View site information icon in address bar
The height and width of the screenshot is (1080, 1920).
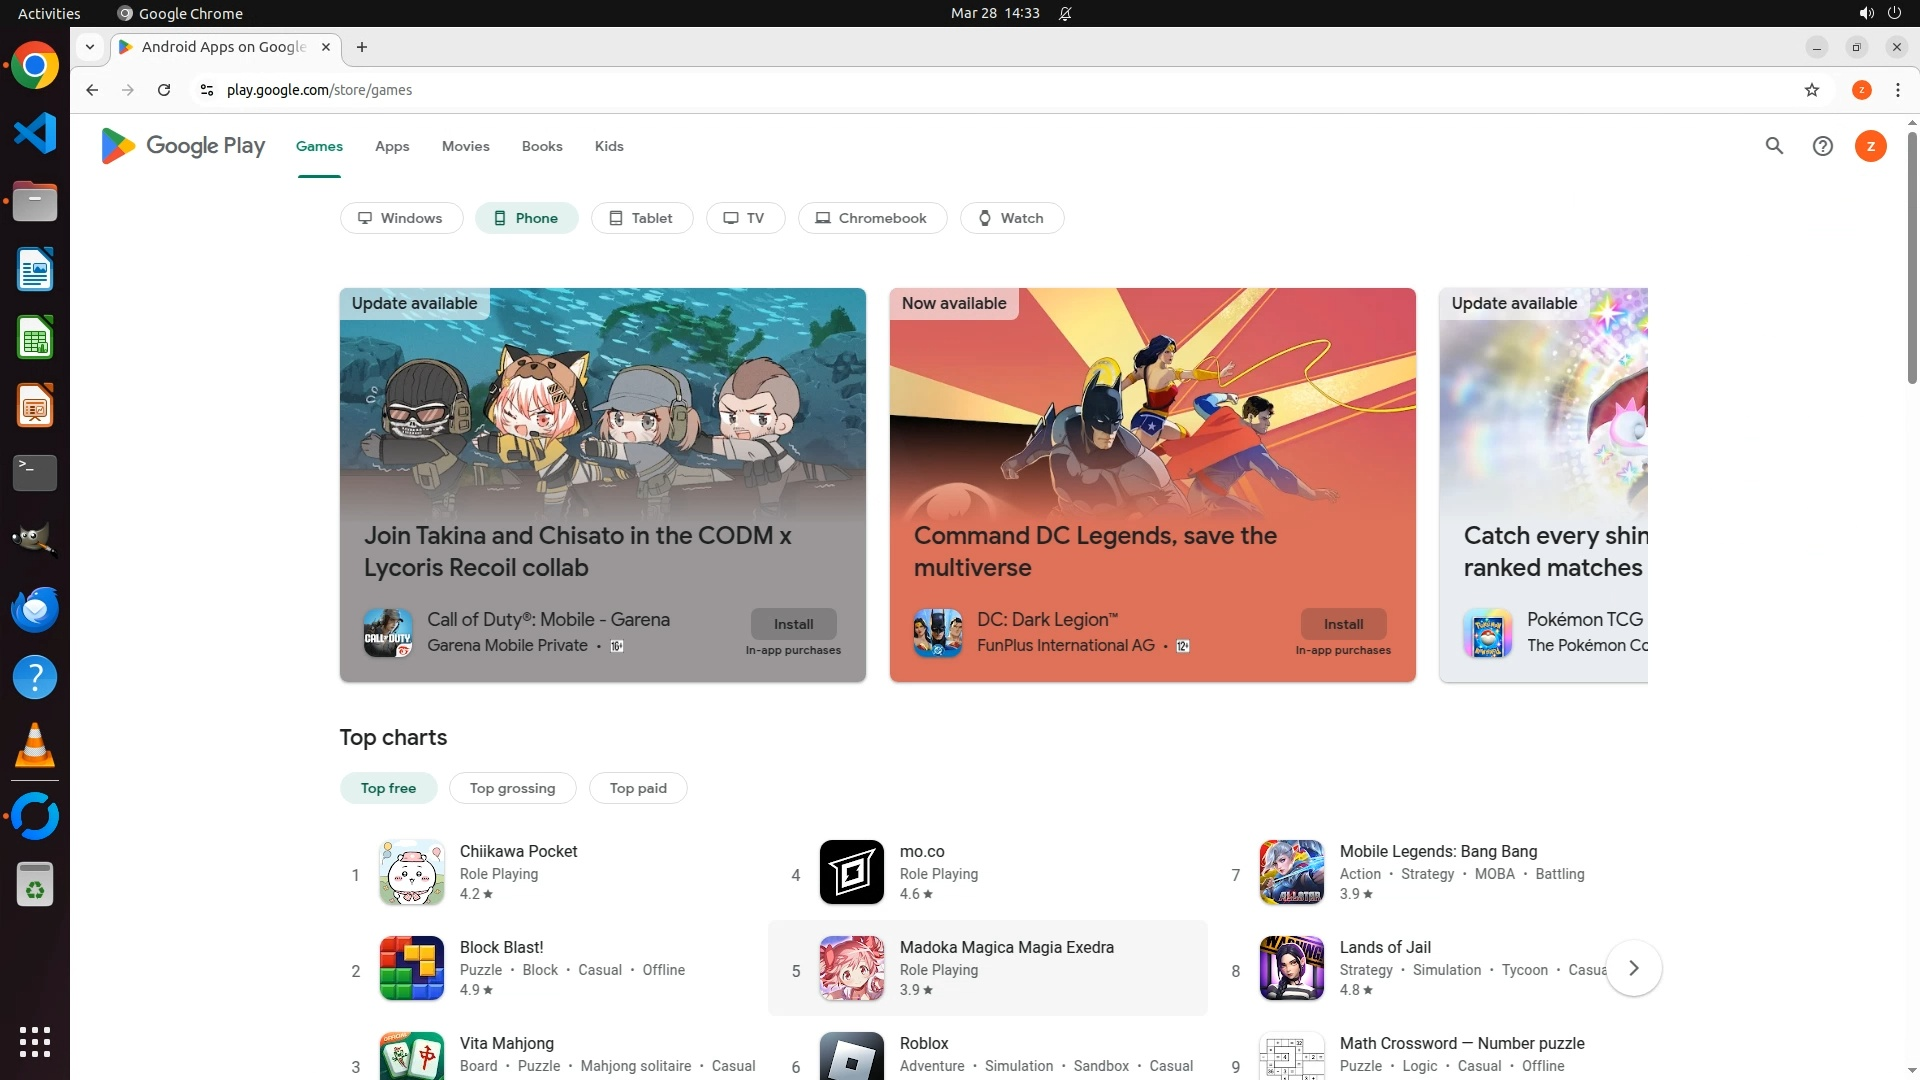coord(207,90)
